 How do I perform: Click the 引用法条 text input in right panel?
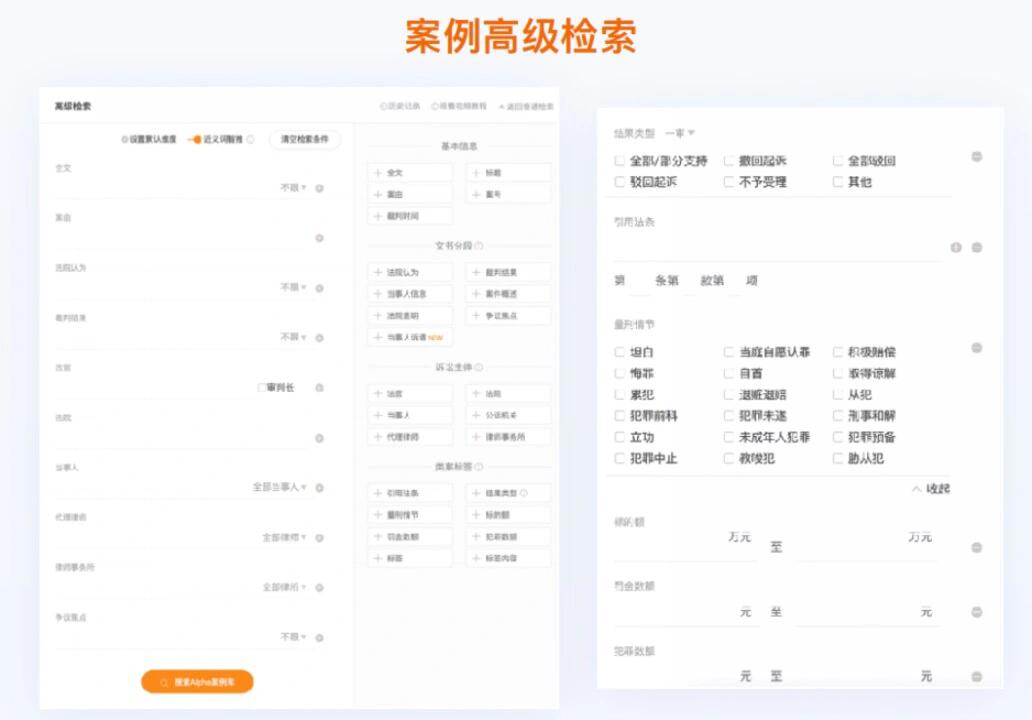pyautogui.click(x=778, y=248)
